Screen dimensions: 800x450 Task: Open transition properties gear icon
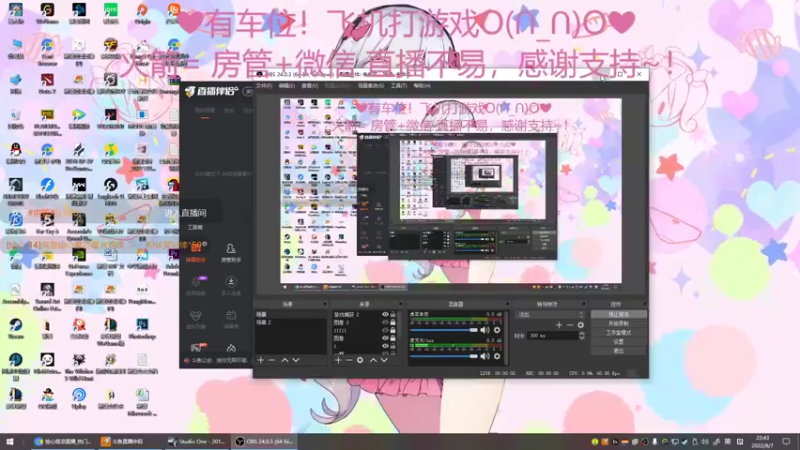click(581, 325)
